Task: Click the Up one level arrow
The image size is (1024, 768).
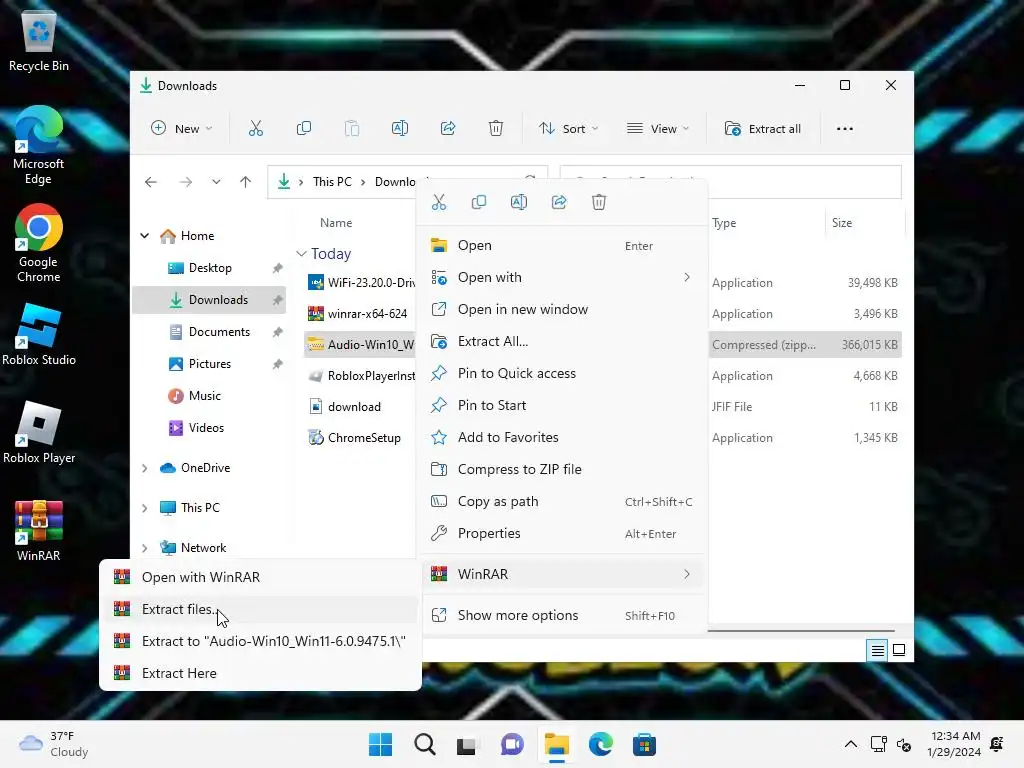Action: pyautogui.click(x=246, y=182)
